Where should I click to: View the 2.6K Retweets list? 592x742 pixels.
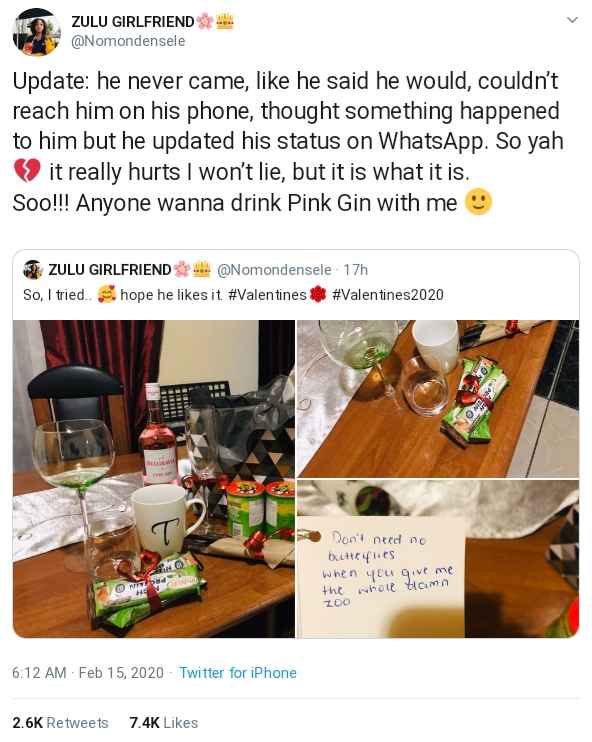click(60, 723)
